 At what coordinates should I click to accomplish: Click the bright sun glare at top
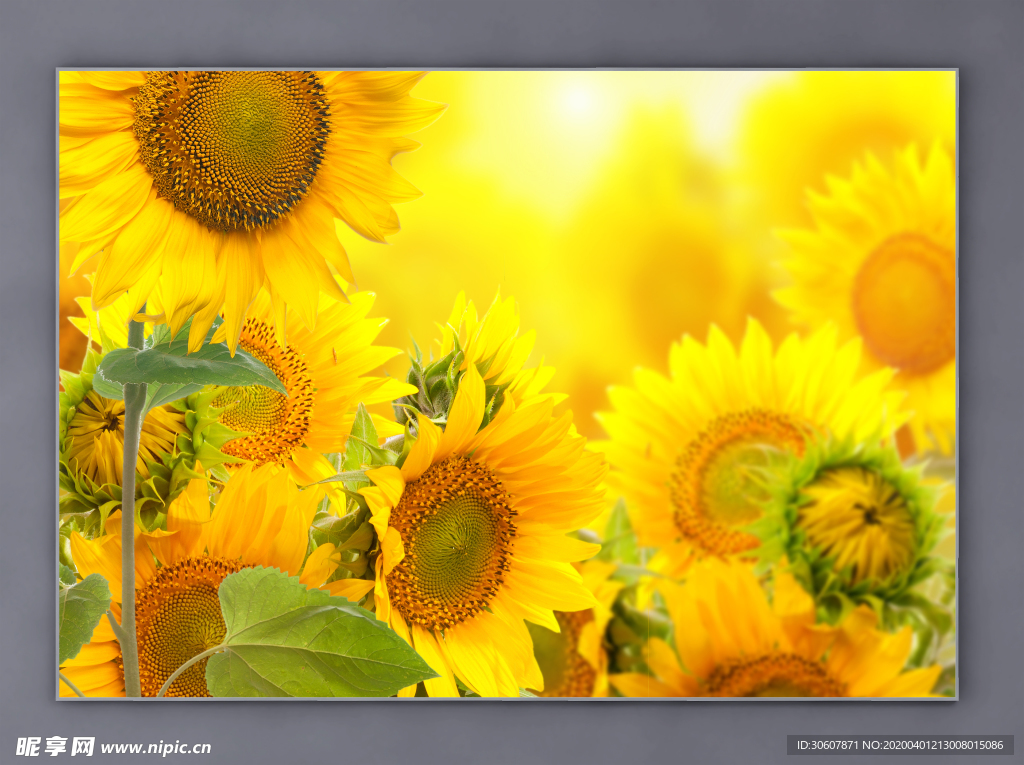578,100
